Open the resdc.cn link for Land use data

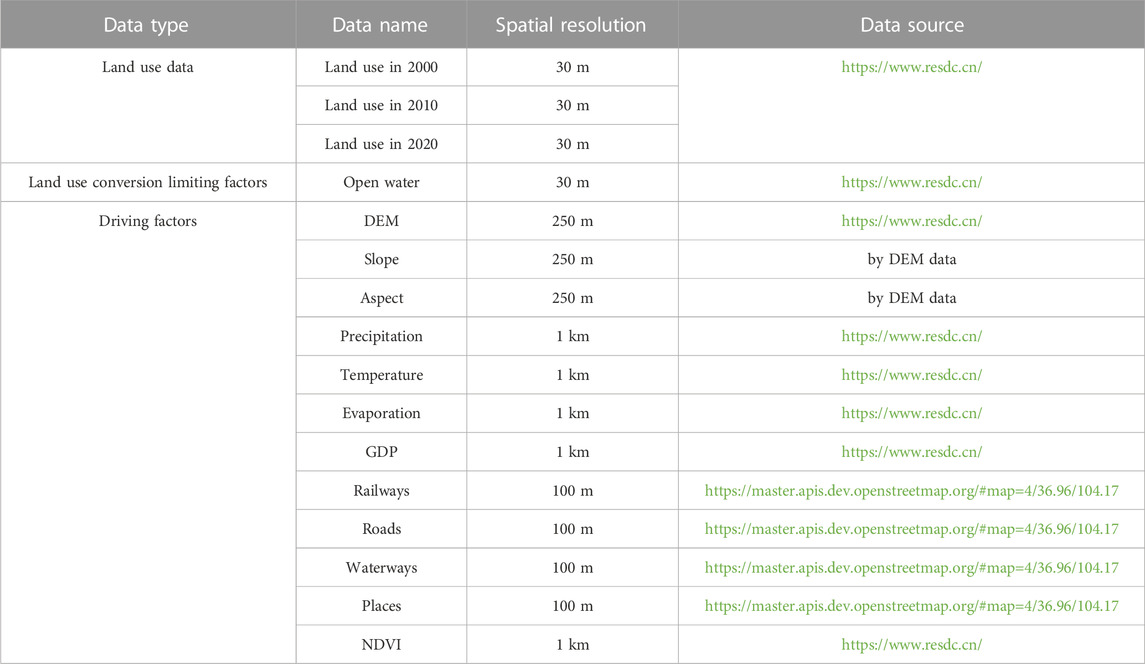(x=911, y=67)
